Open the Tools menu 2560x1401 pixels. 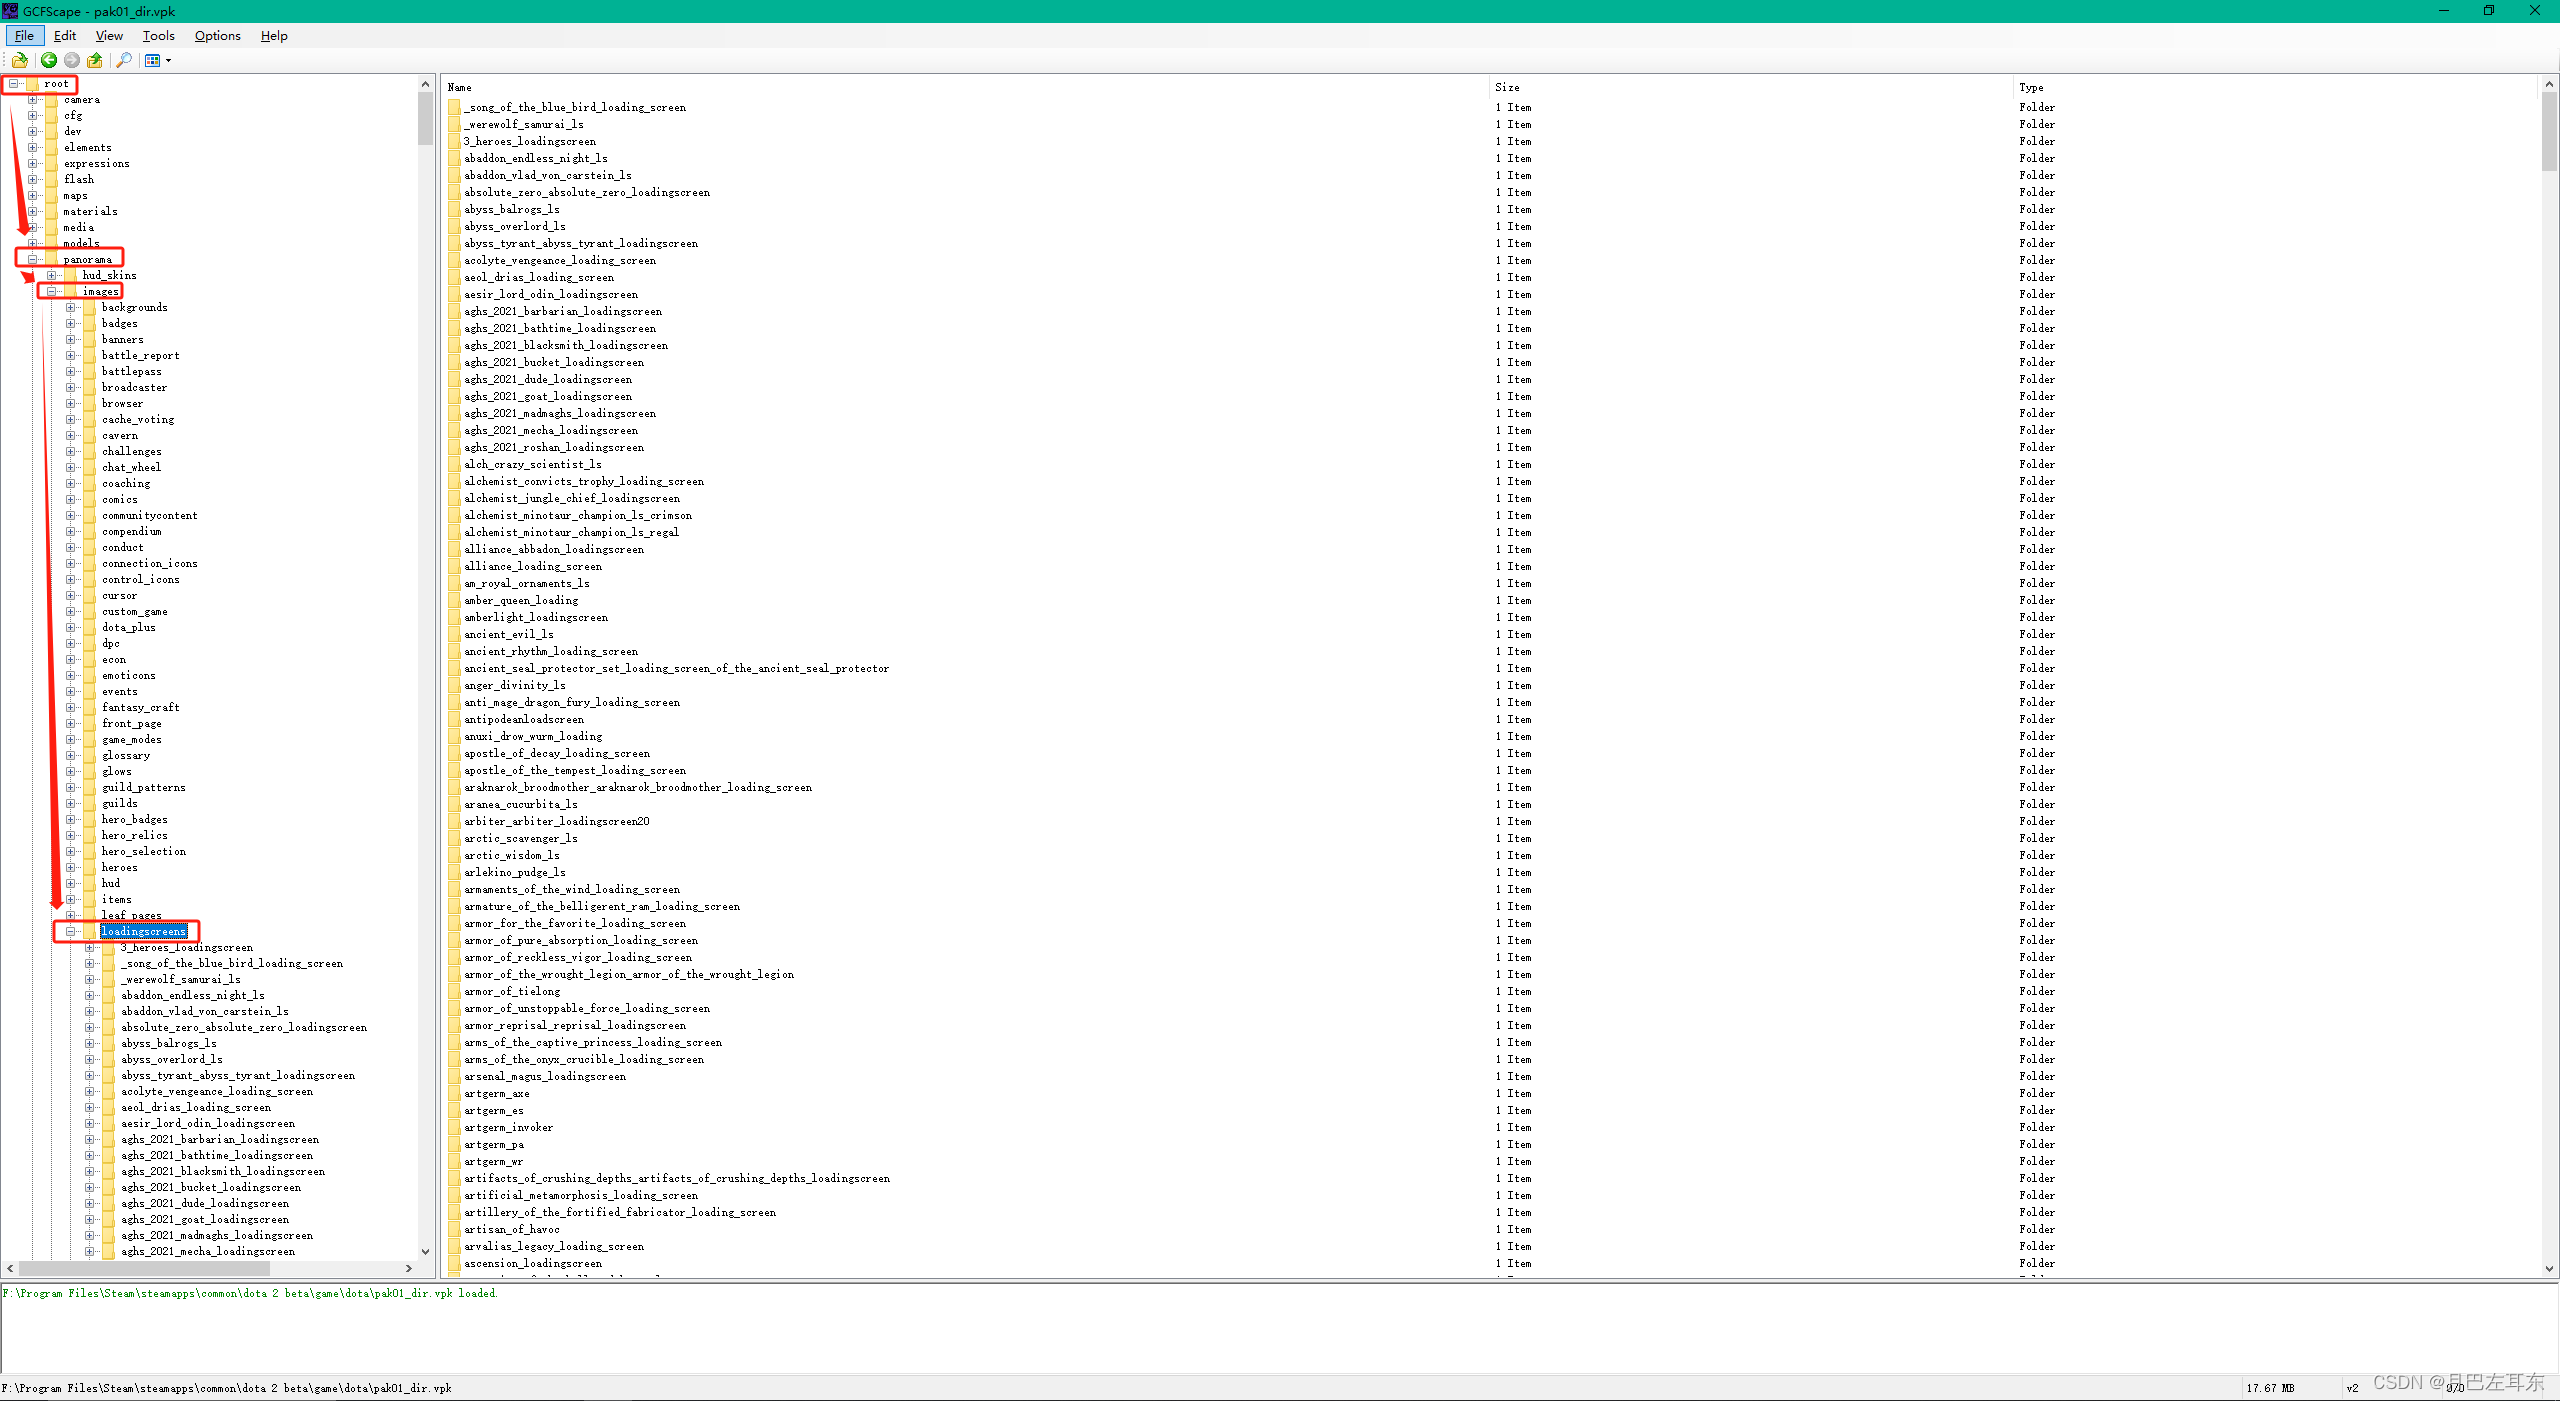158,35
